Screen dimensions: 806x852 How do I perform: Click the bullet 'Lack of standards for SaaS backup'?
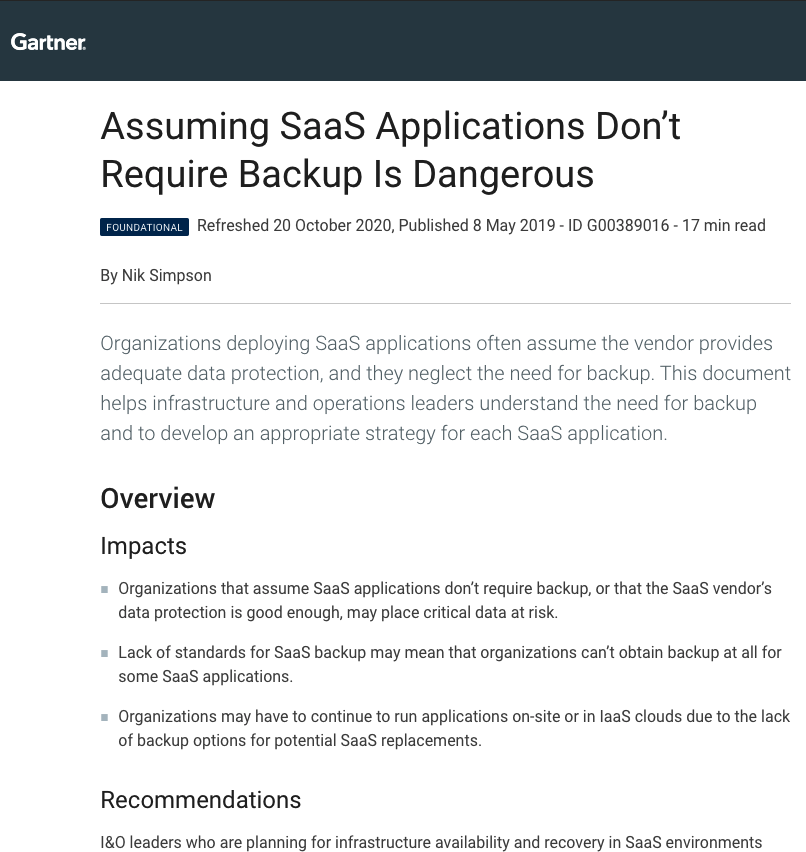450,664
